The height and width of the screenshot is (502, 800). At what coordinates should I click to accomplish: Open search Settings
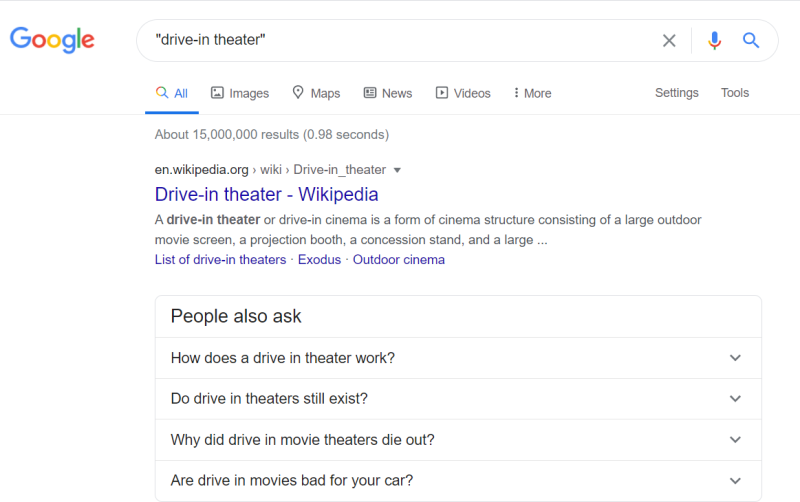677,93
